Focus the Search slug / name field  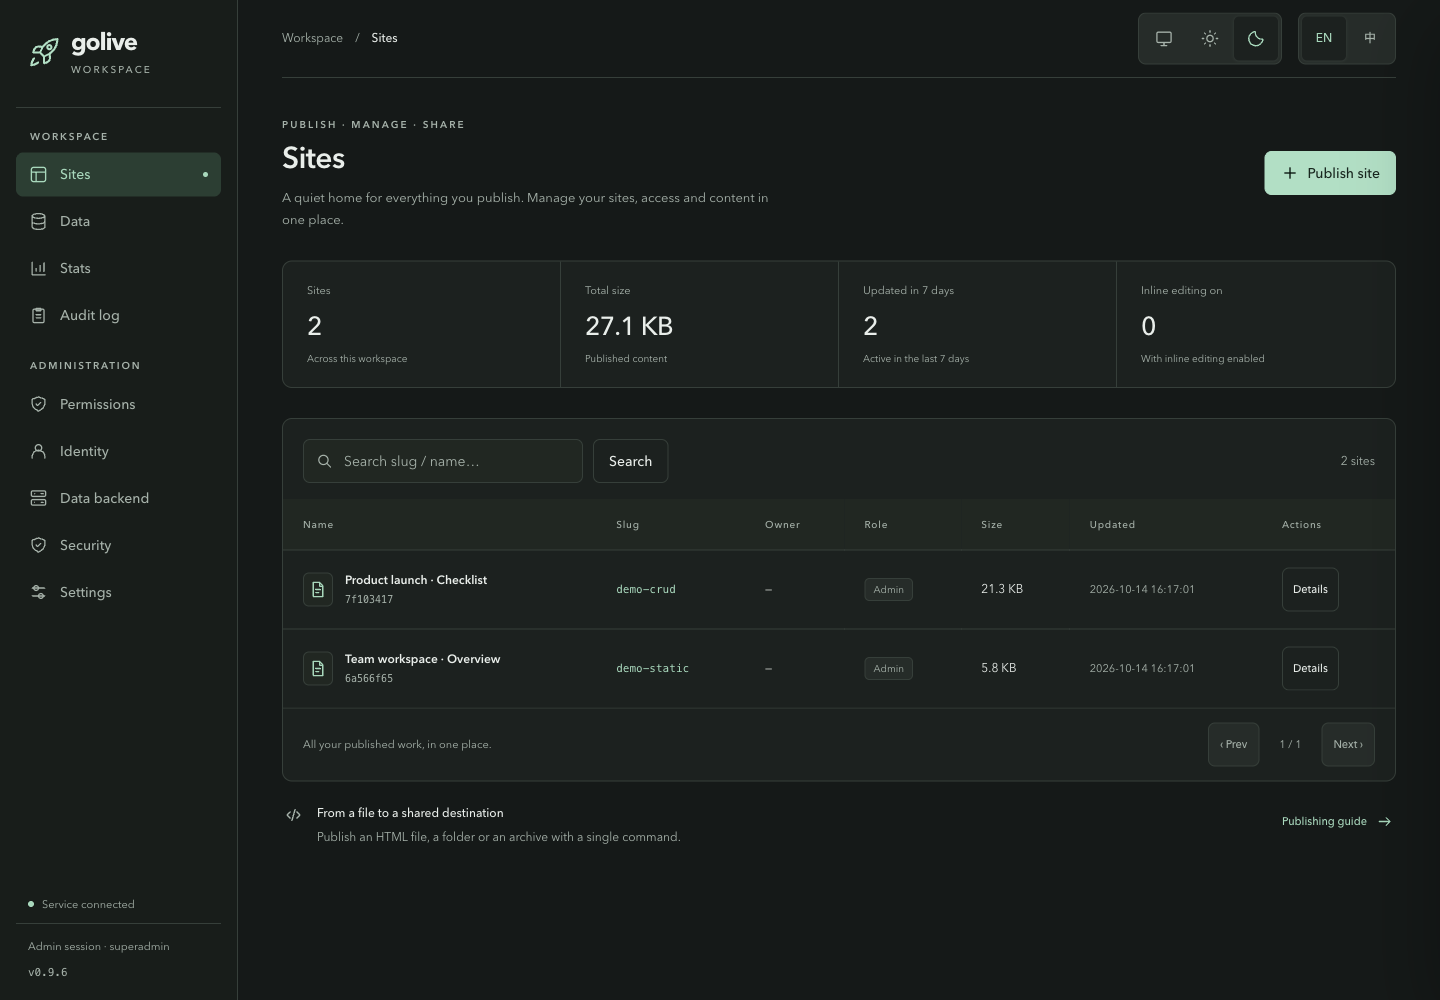443,461
